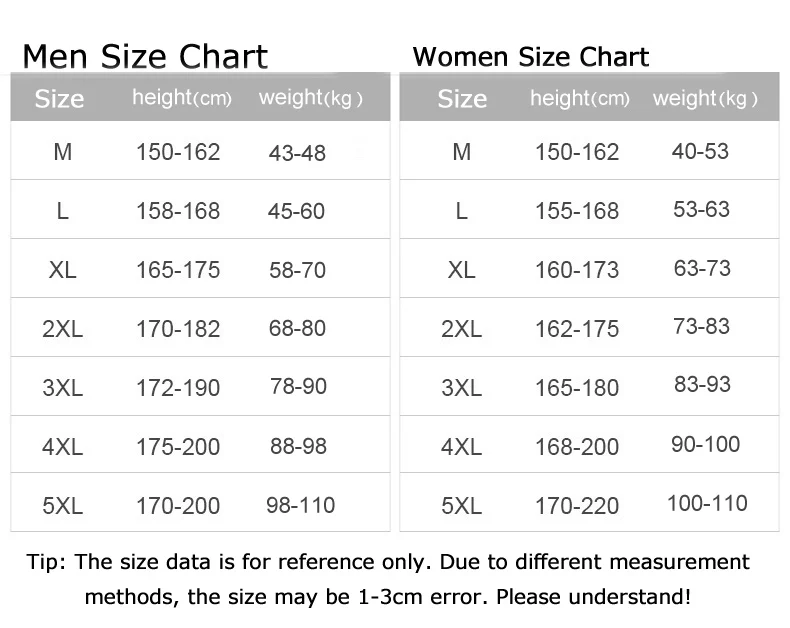Click women's 5XL height 170-220
This screenshot has width=790, height=628.
coord(577,506)
